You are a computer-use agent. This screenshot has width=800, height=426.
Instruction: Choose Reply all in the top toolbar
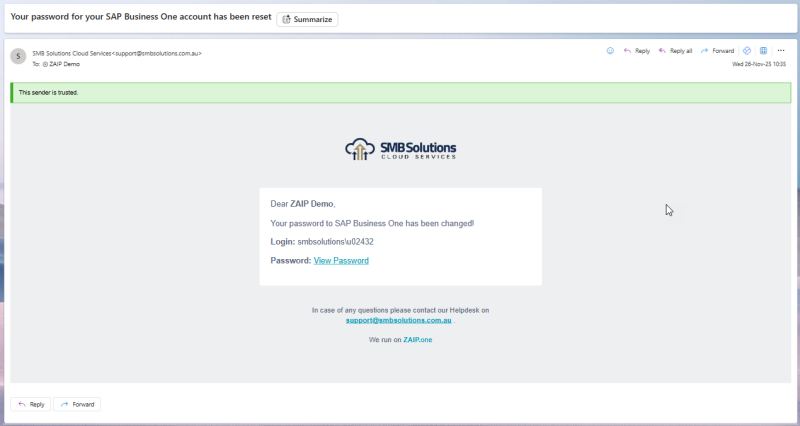pos(675,50)
